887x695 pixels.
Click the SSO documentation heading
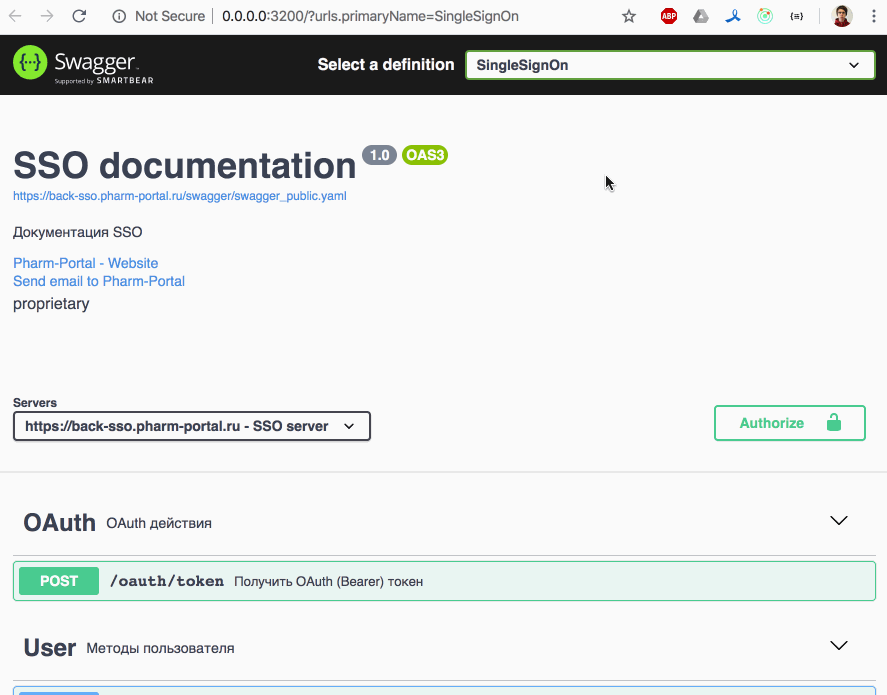tap(184, 165)
